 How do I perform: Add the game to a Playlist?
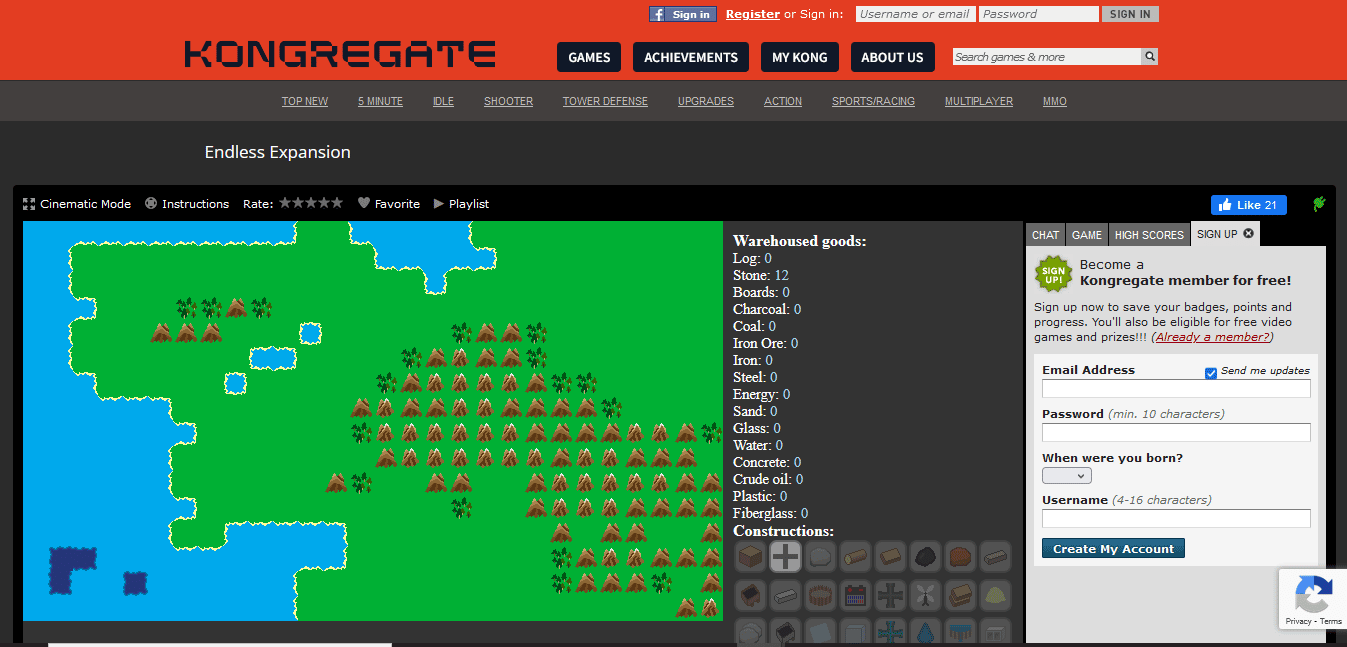tap(461, 204)
